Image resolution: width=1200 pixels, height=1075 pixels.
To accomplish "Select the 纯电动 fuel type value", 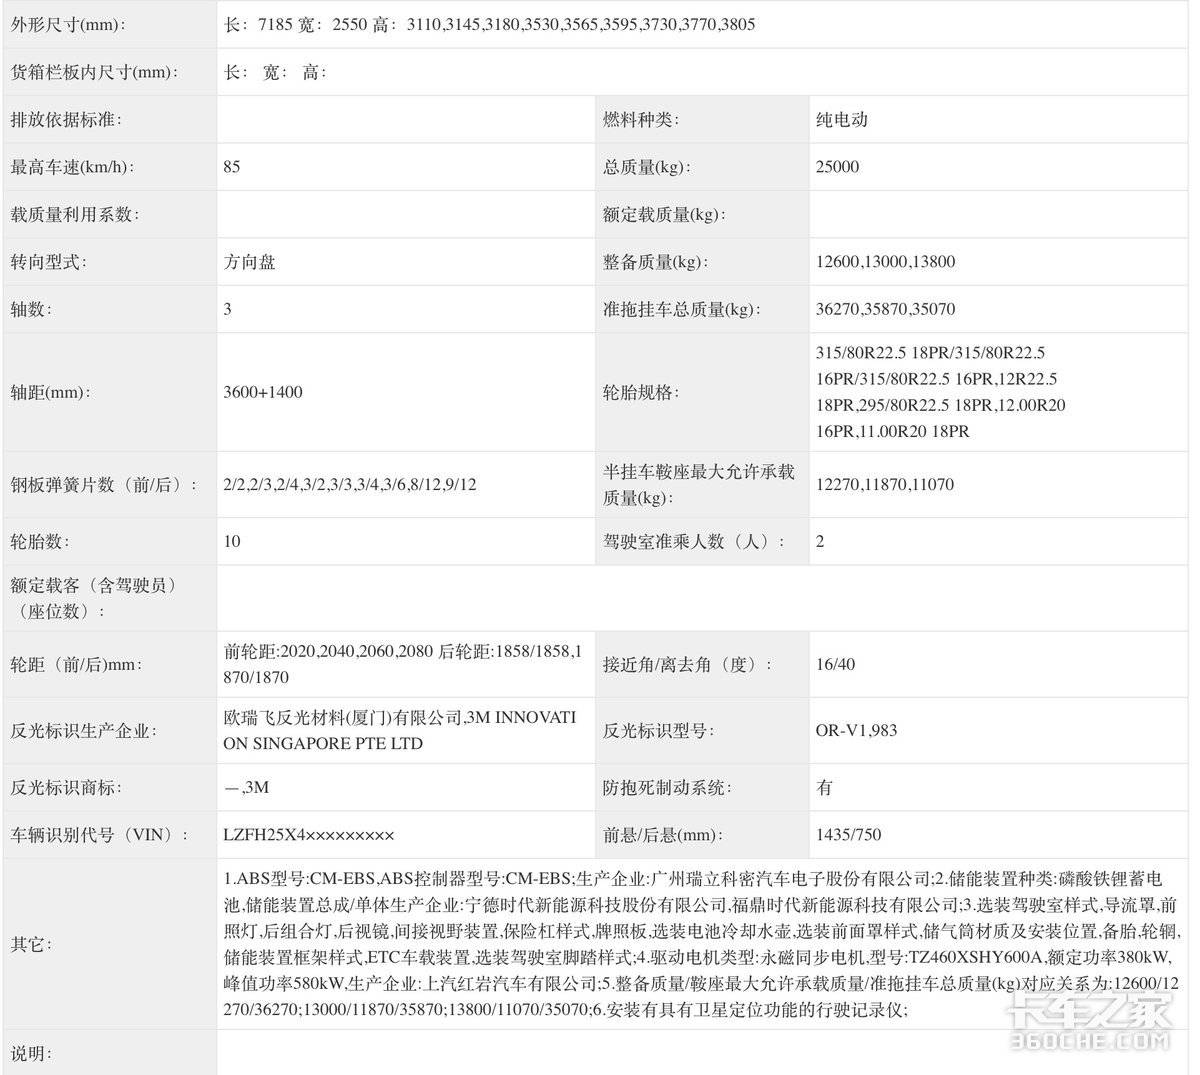I will point(841,120).
